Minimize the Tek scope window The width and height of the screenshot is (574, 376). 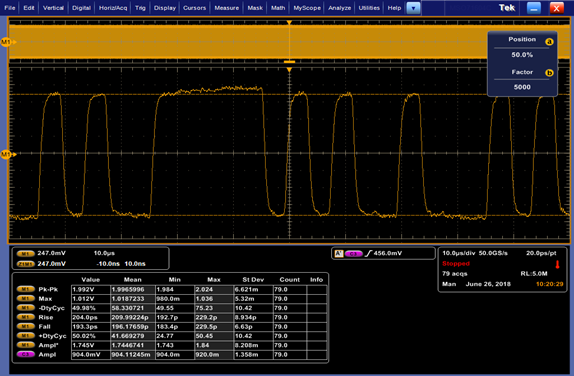point(534,8)
